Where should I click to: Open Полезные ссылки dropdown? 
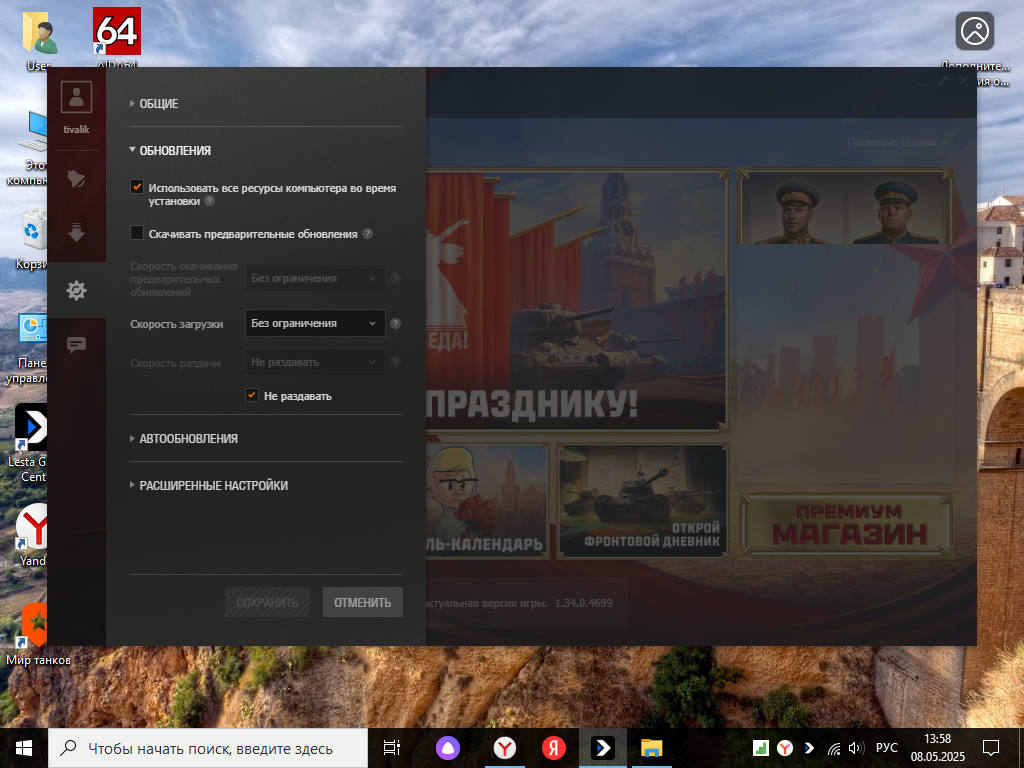897,142
